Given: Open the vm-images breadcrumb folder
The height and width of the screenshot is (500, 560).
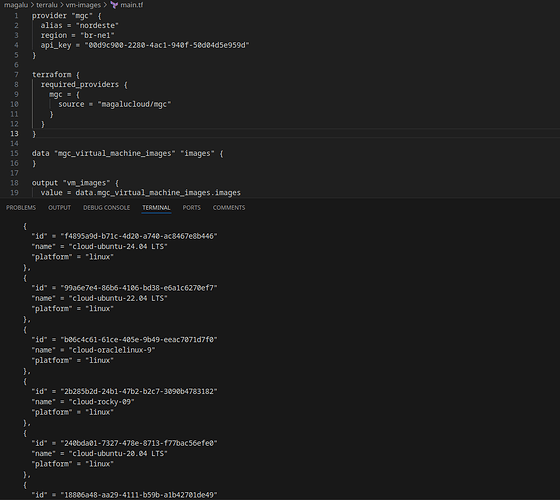Looking at the screenshot, I should (x=83, y=5).
